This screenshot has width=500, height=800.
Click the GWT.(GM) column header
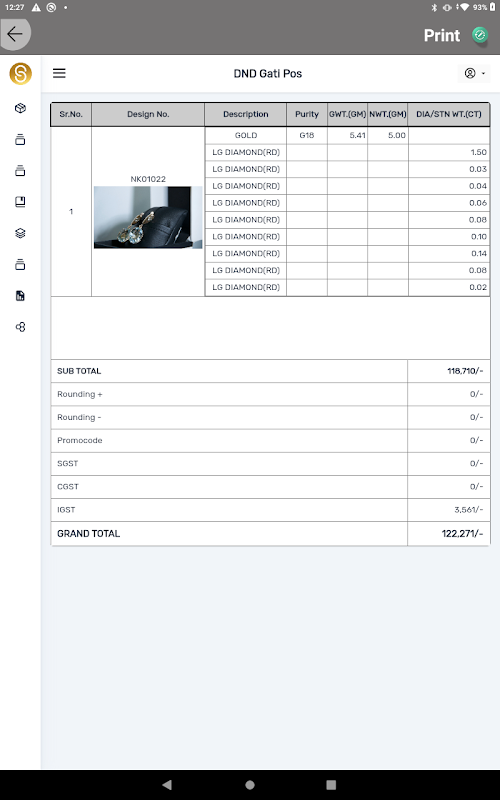point(347,114)
